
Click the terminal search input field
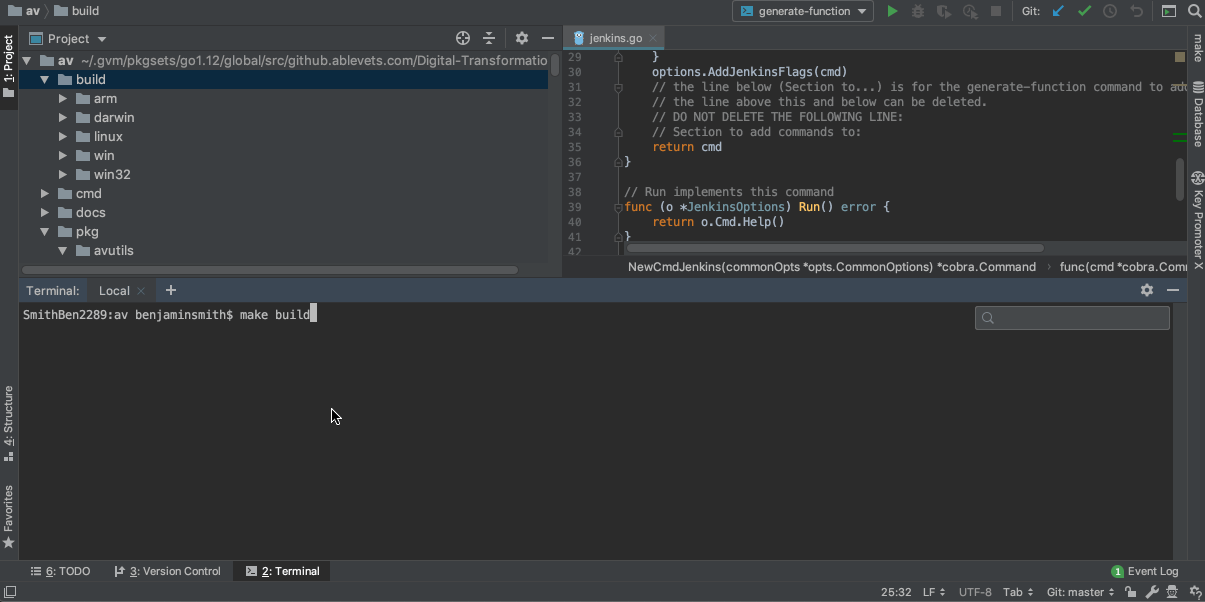point(1072,318)
